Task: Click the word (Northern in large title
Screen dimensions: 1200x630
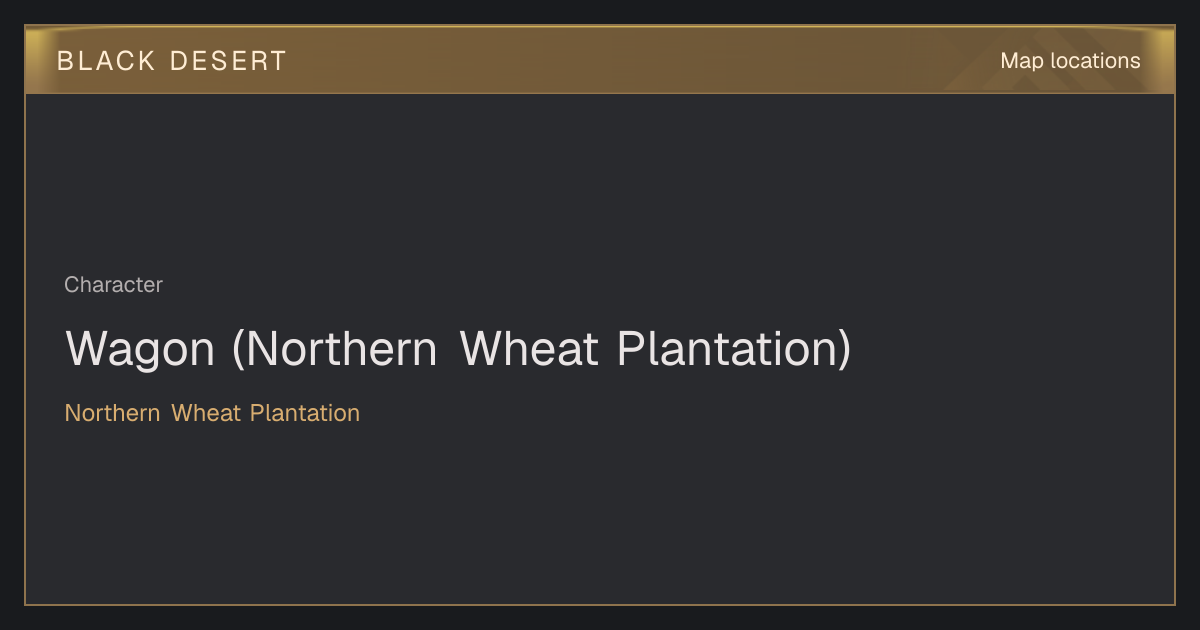Action: click(x=334, y=349)
